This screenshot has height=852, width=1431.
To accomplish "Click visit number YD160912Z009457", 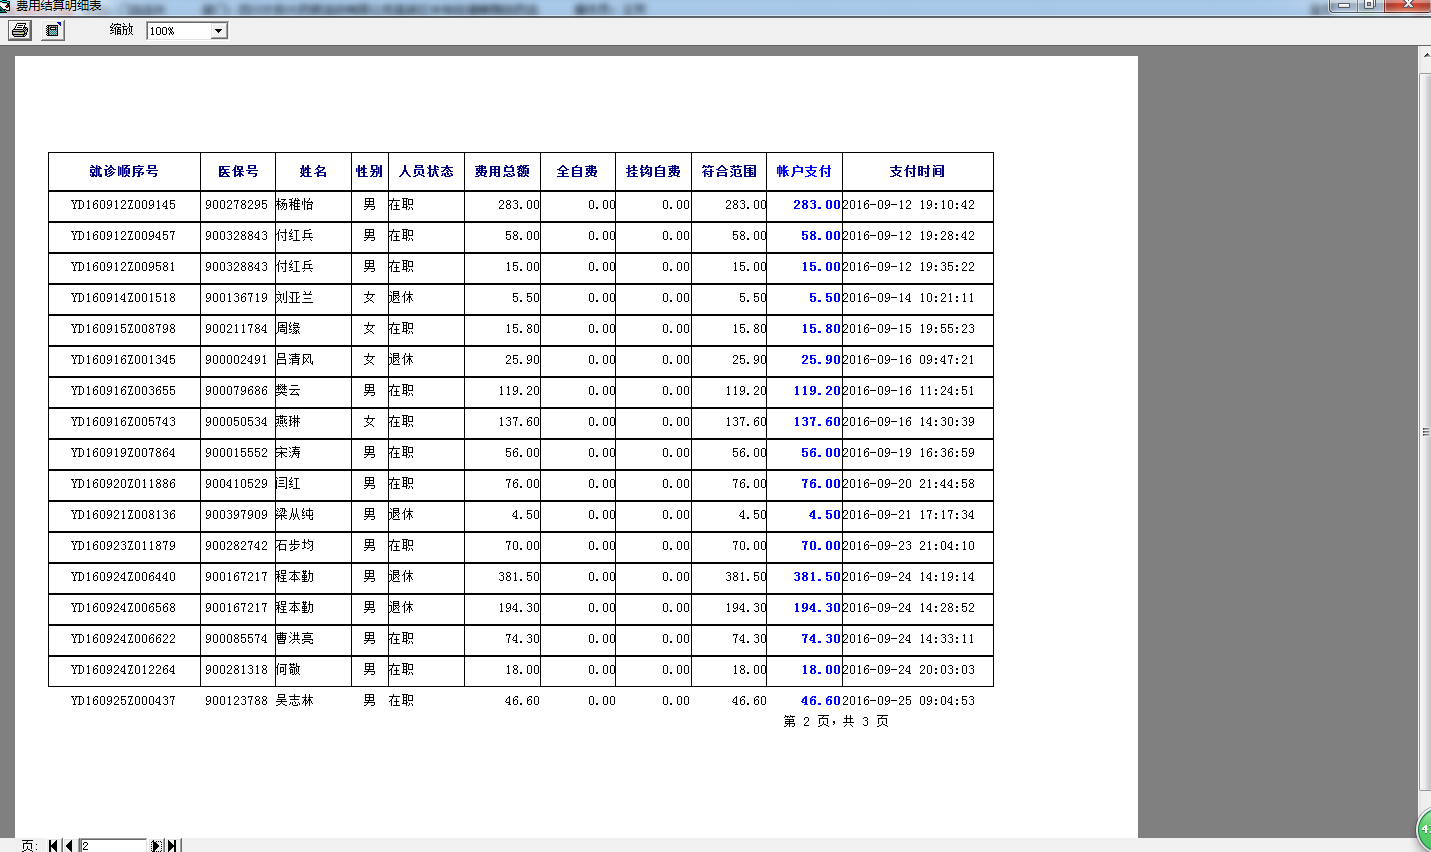I will coord(123,236).
